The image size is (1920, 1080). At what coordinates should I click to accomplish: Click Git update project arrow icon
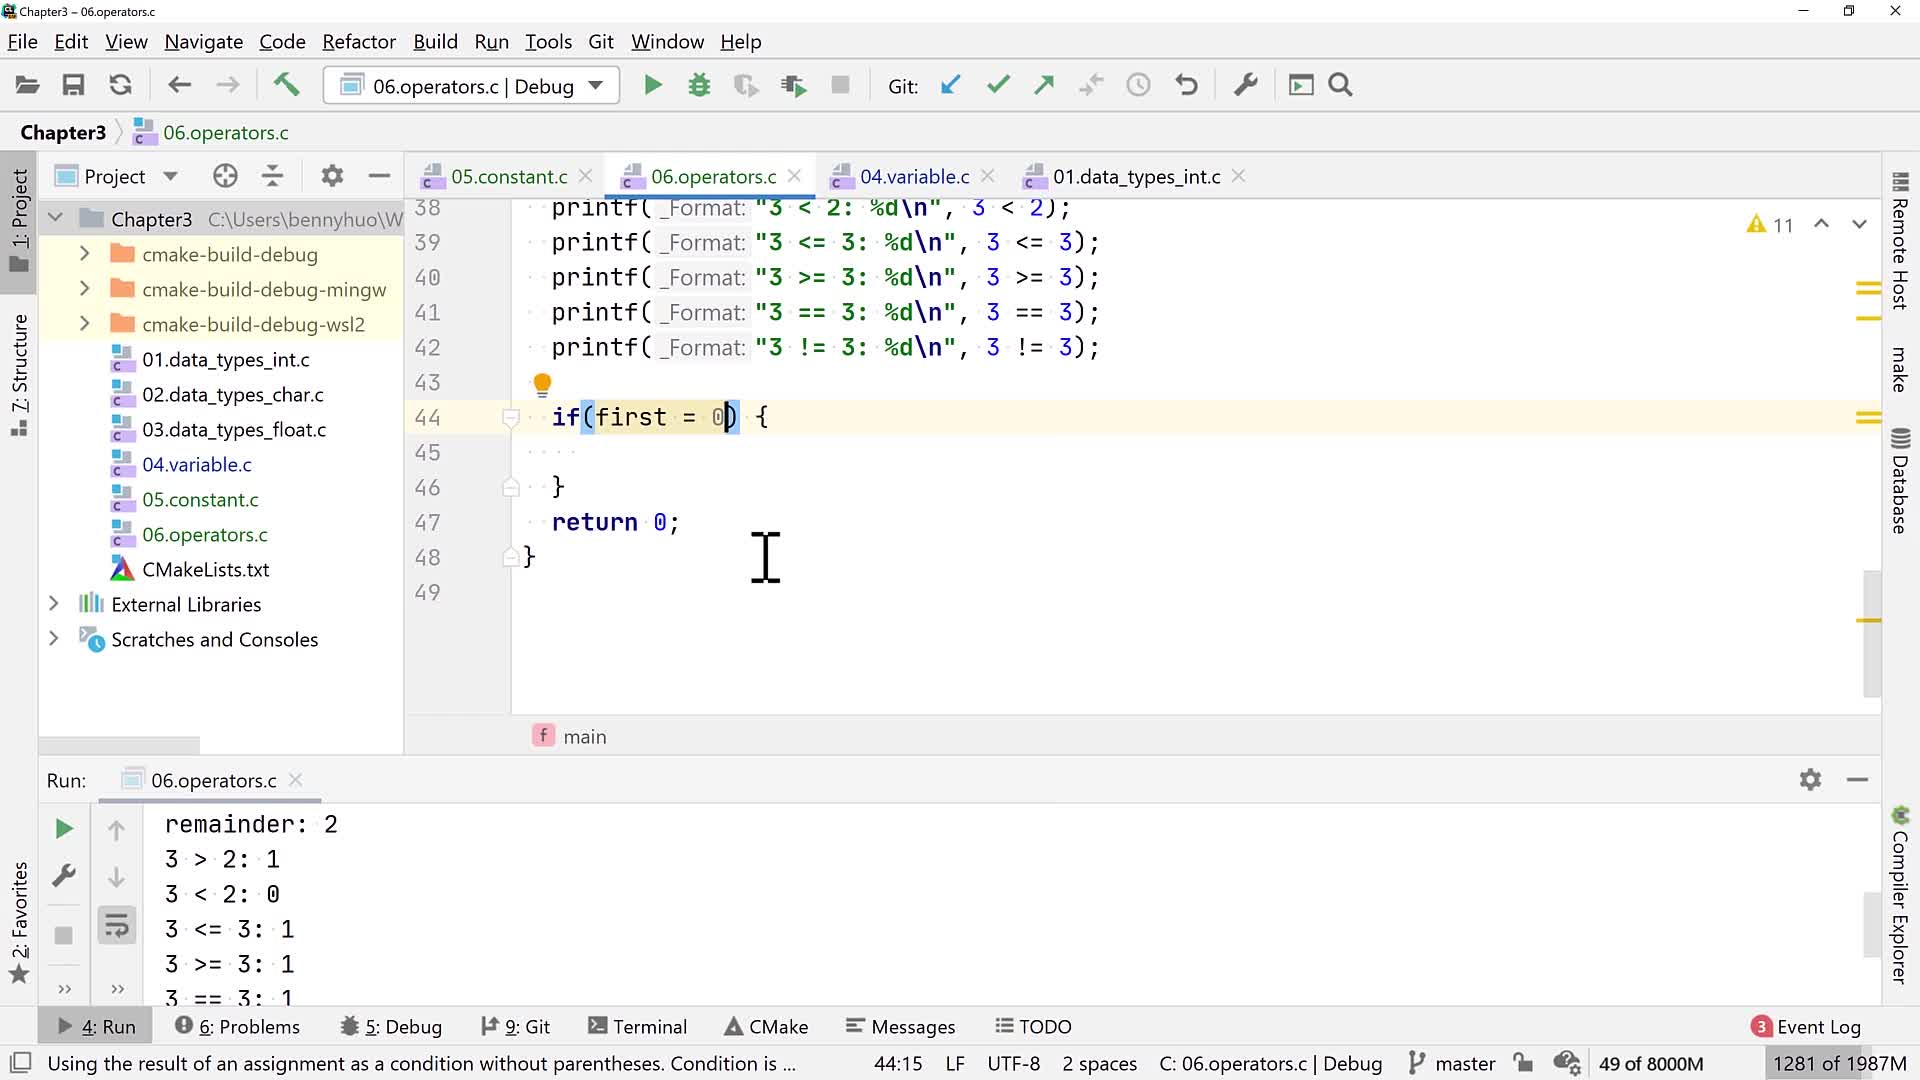tap(950, 85)
